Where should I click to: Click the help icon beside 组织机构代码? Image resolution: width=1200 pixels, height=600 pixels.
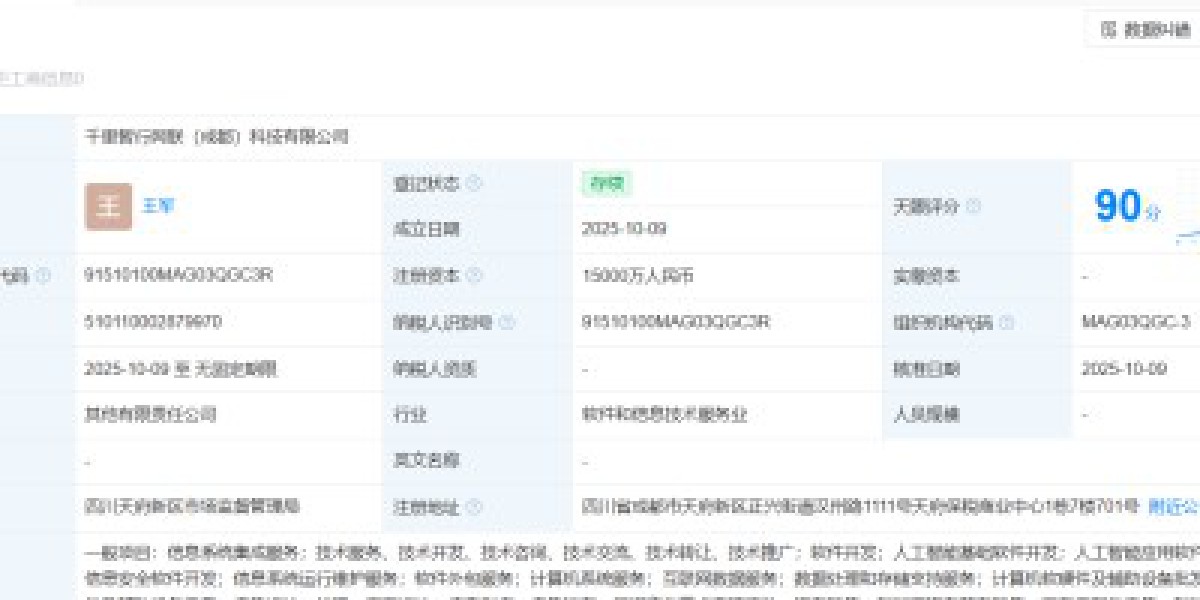click(1007, 322)
